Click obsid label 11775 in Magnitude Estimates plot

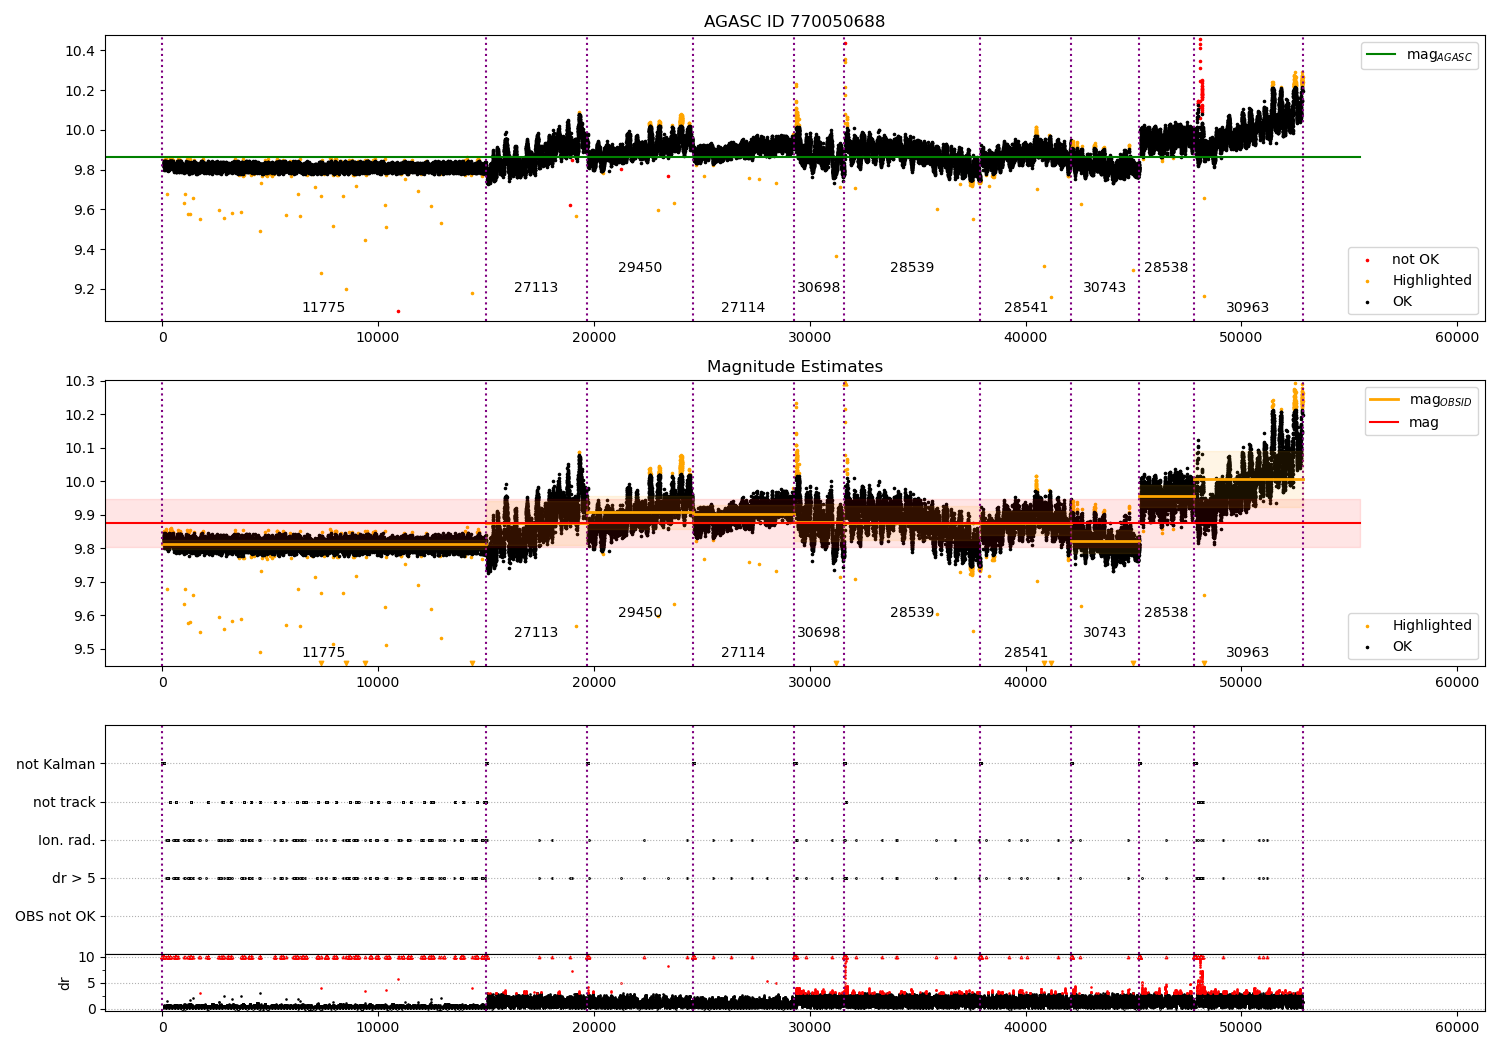[x=324, y=653]
